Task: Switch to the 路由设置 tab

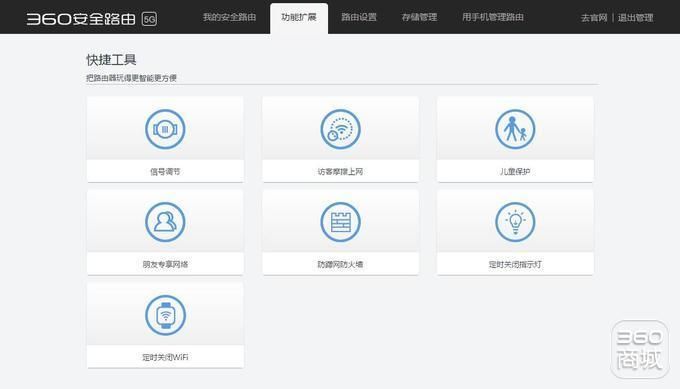Action: [359, 17]
